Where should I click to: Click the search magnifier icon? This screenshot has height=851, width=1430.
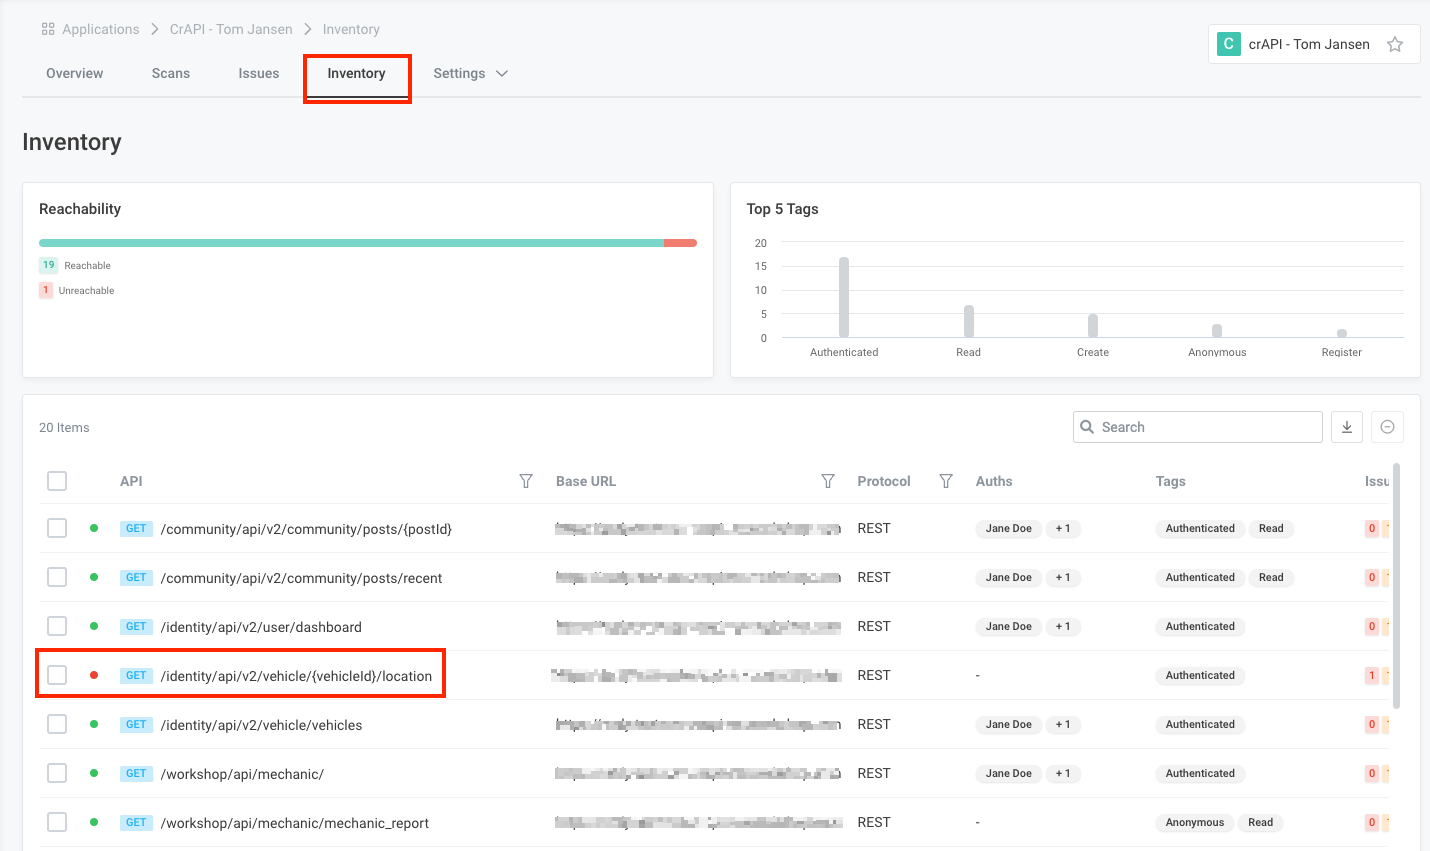tap(1087, 427)
